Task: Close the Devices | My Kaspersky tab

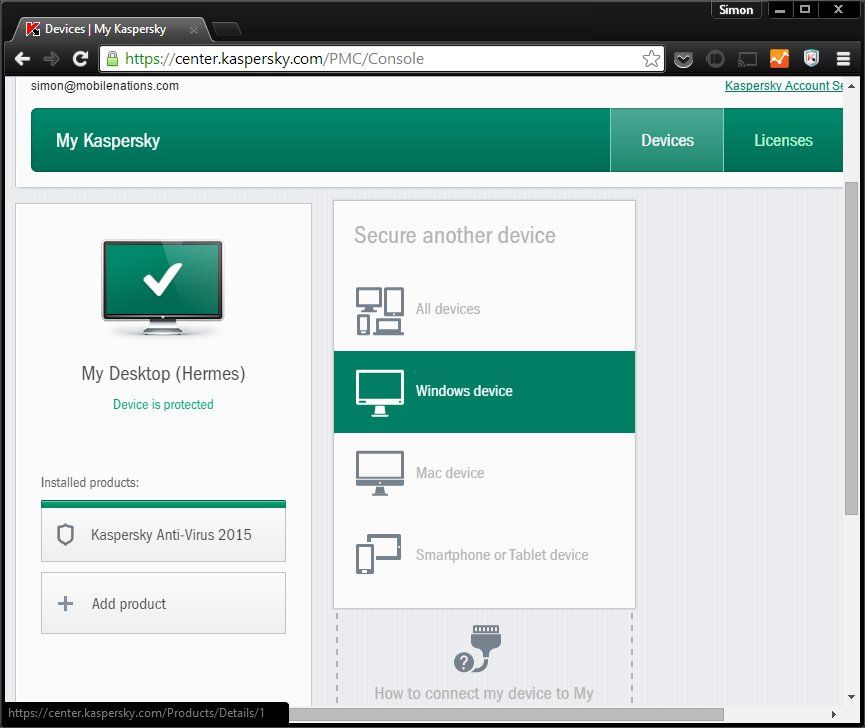Action: coord(194,30)
